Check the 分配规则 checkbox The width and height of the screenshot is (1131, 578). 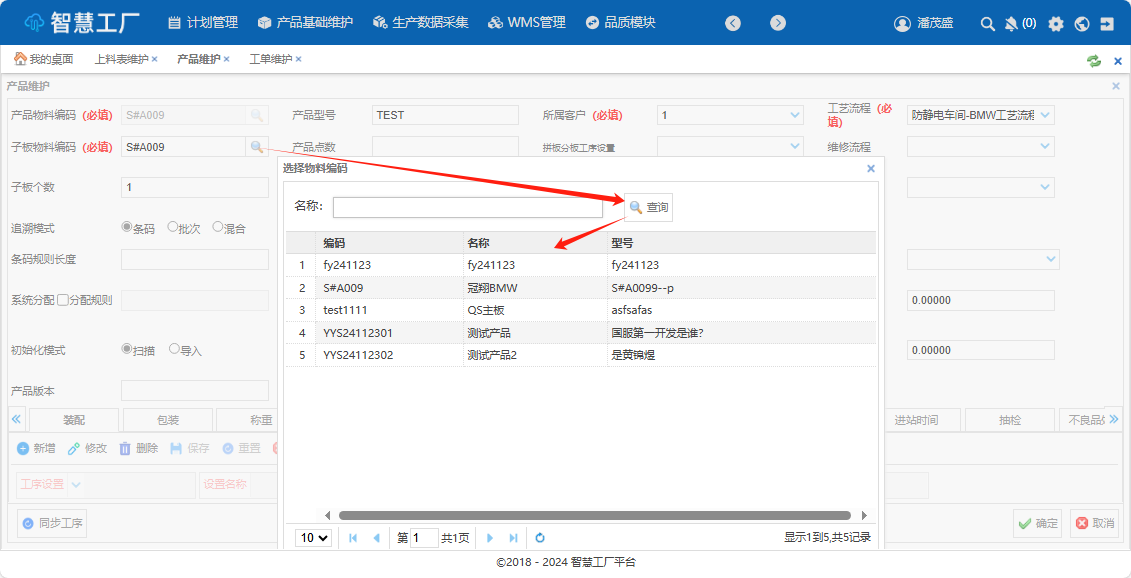pos(63,300)
